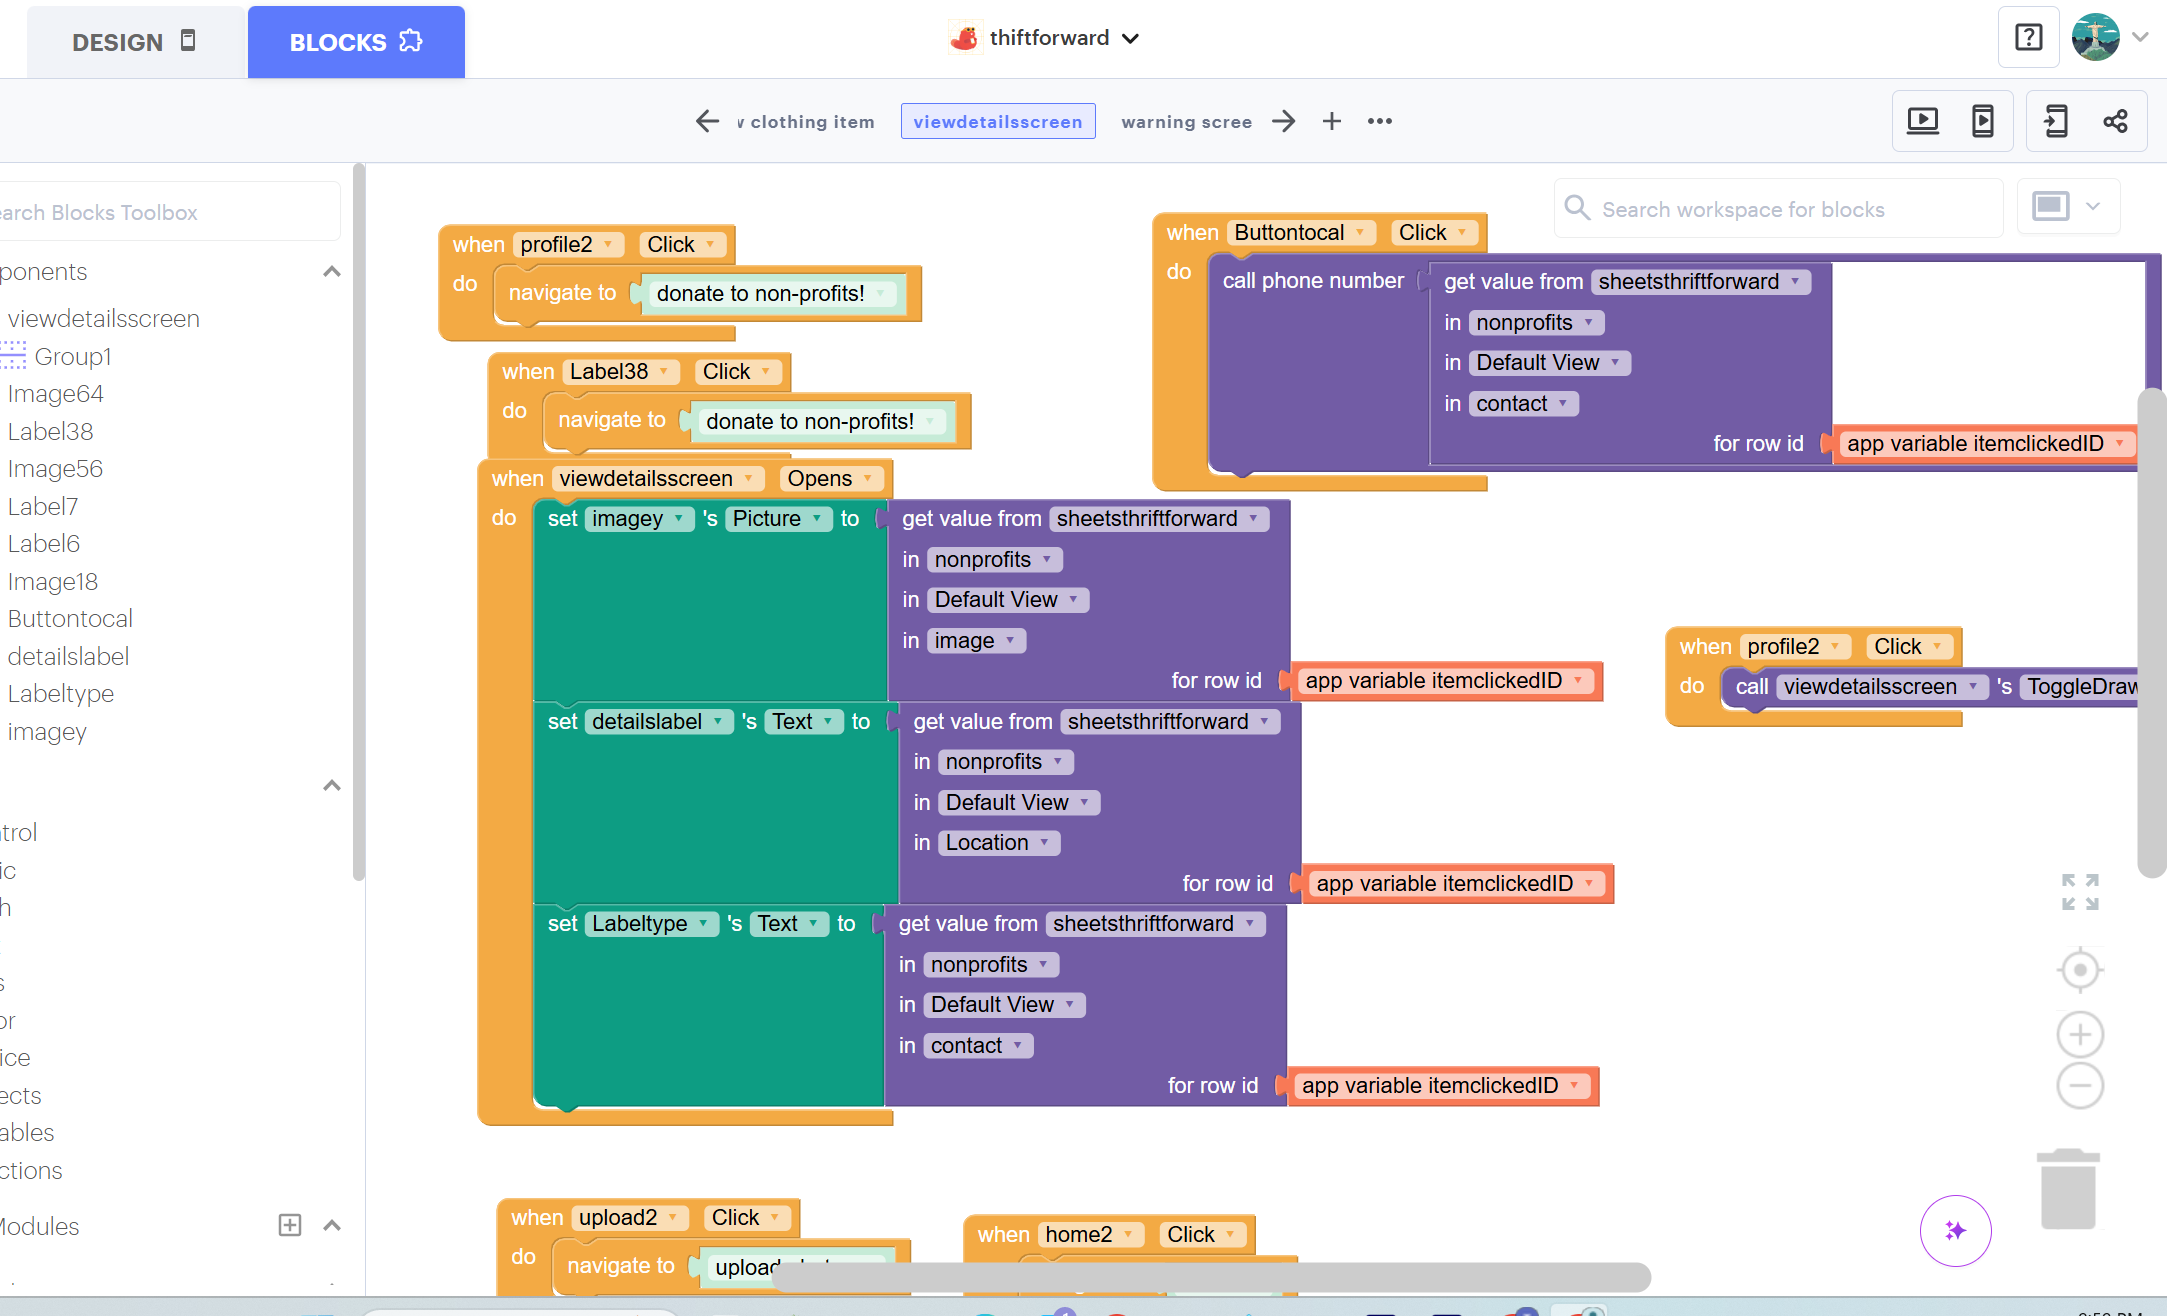Click the workspace zoom-in plus button
This screenshot has height=1316, width=2167.
[2080, 1034]
